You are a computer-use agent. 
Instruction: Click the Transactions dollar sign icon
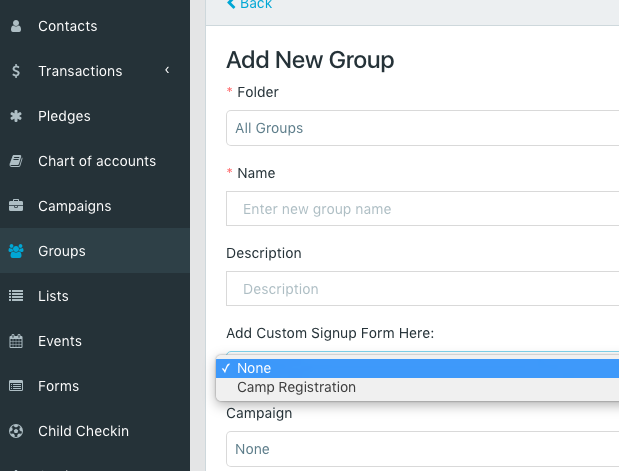point(16,71)
